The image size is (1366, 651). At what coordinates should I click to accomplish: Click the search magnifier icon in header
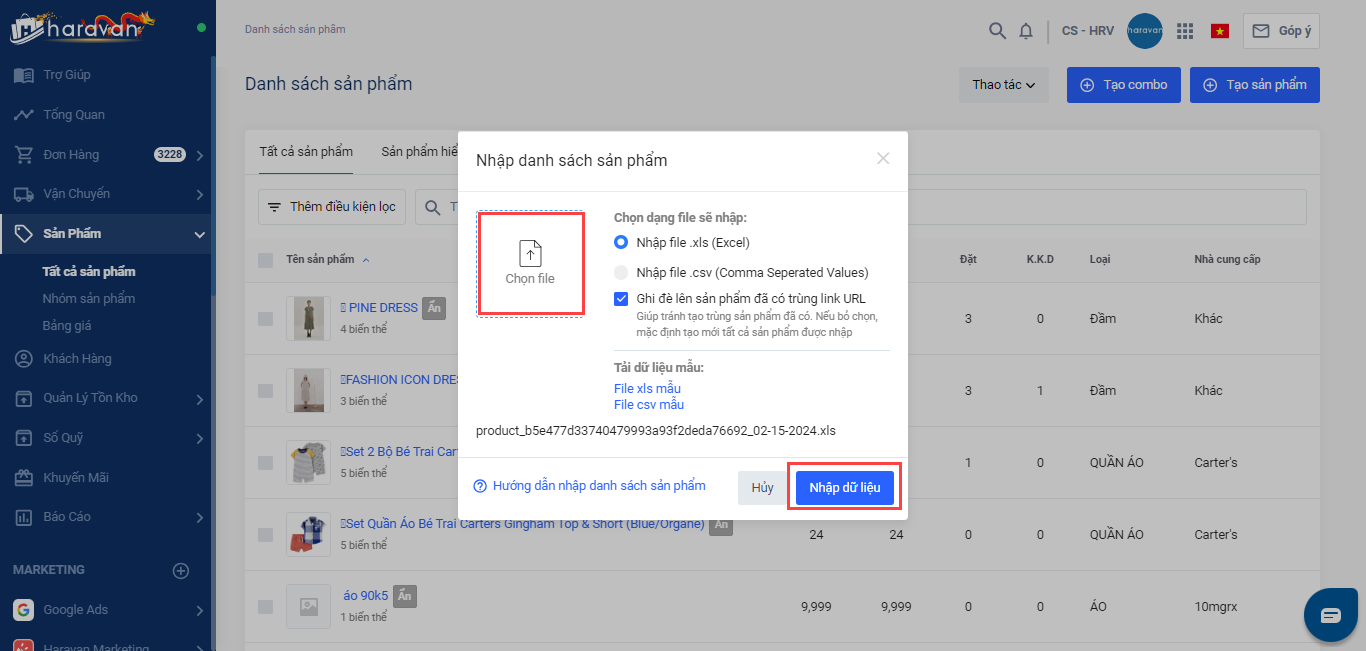click(x=997, y=31)
